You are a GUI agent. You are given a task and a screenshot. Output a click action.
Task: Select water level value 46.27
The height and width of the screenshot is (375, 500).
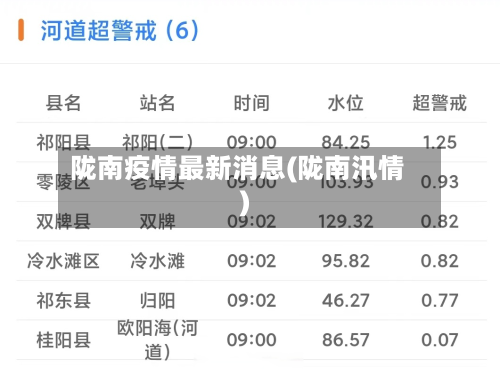346,301
